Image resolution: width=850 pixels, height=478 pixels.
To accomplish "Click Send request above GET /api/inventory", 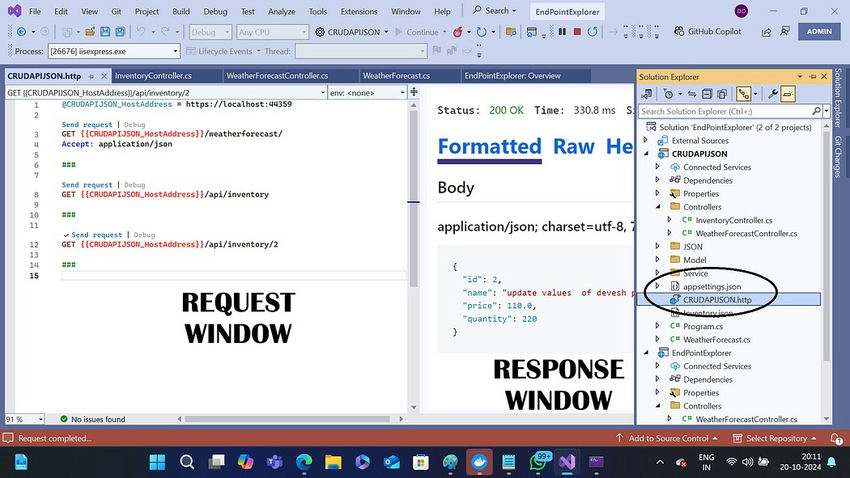I will pos(87,184).
